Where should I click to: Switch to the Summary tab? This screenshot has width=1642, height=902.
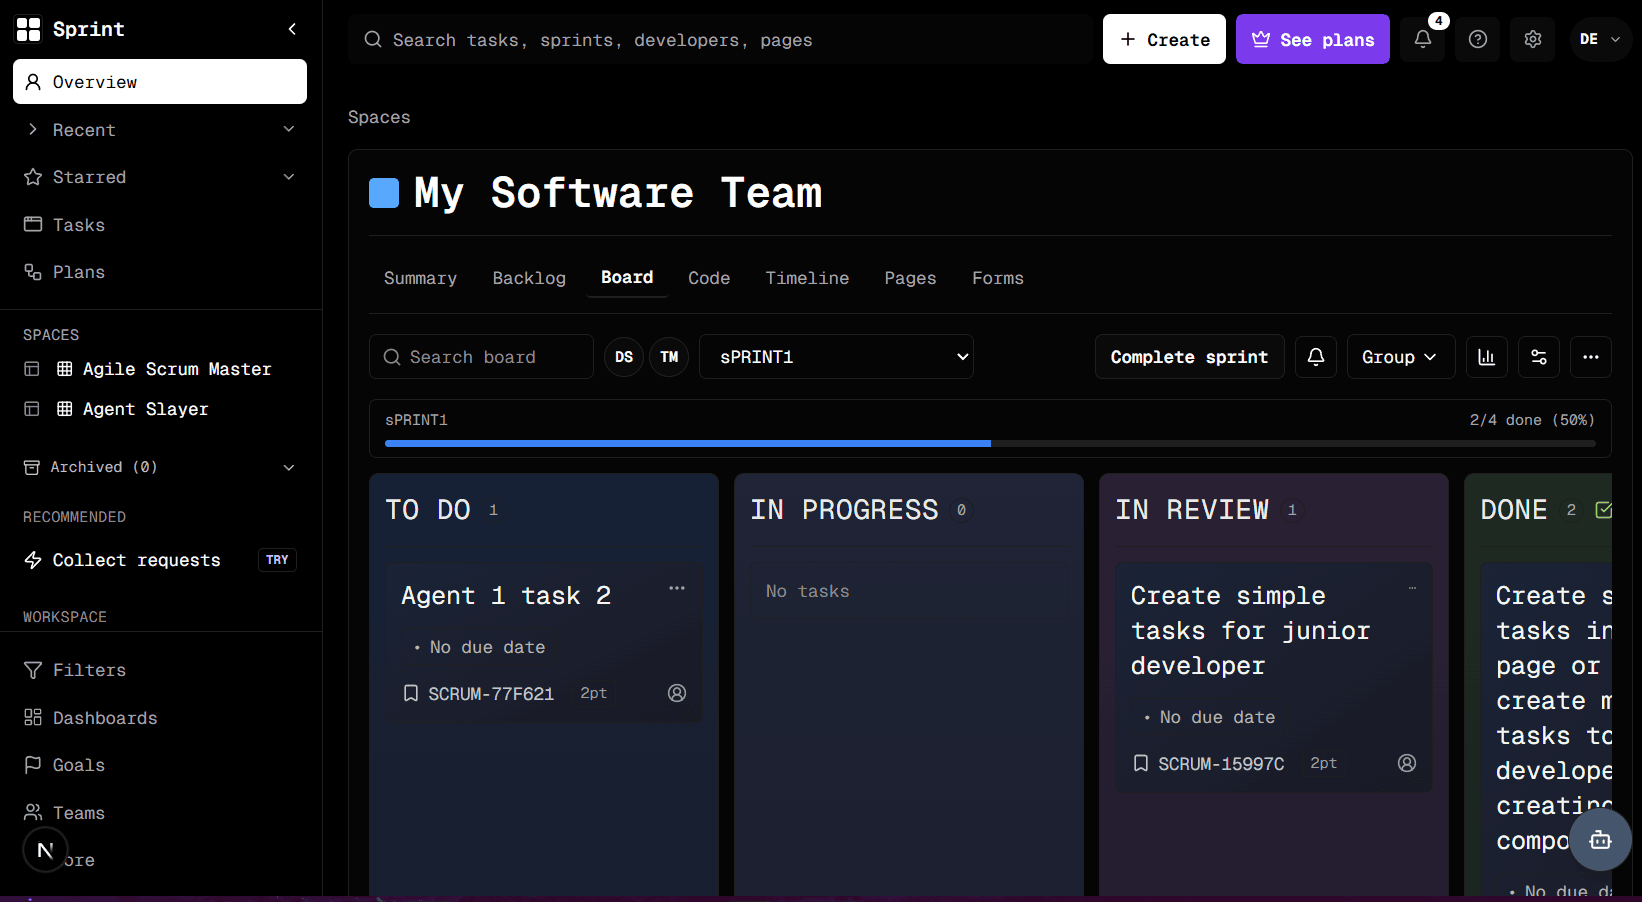pyautogui.click(x=420, y=278)
